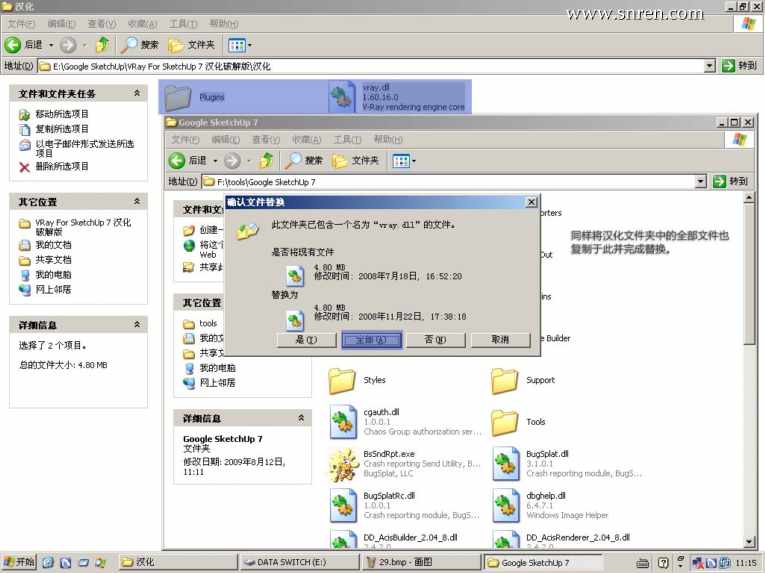Open Views icon in Google SketchUp 7 toolbar

401,161
